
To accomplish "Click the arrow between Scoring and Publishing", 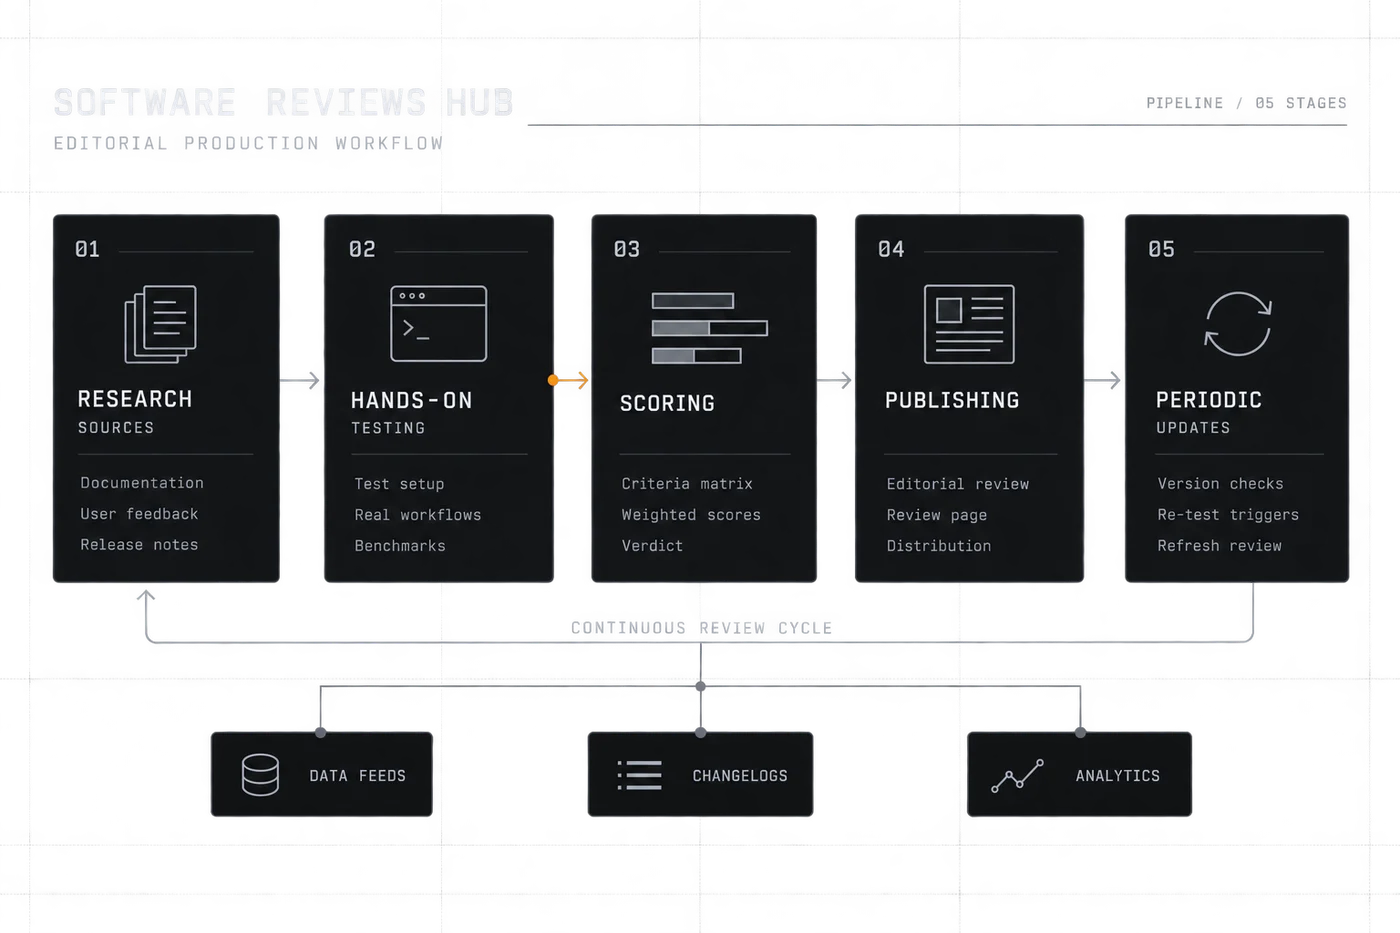I will click(x=834, y=380).
